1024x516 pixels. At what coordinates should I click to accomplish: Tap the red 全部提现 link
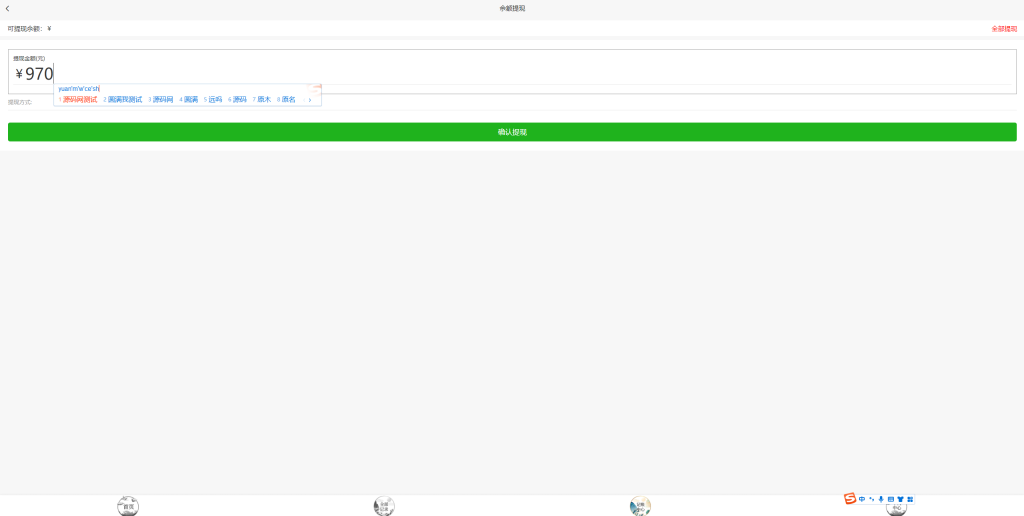click(x=1003, y=29)
